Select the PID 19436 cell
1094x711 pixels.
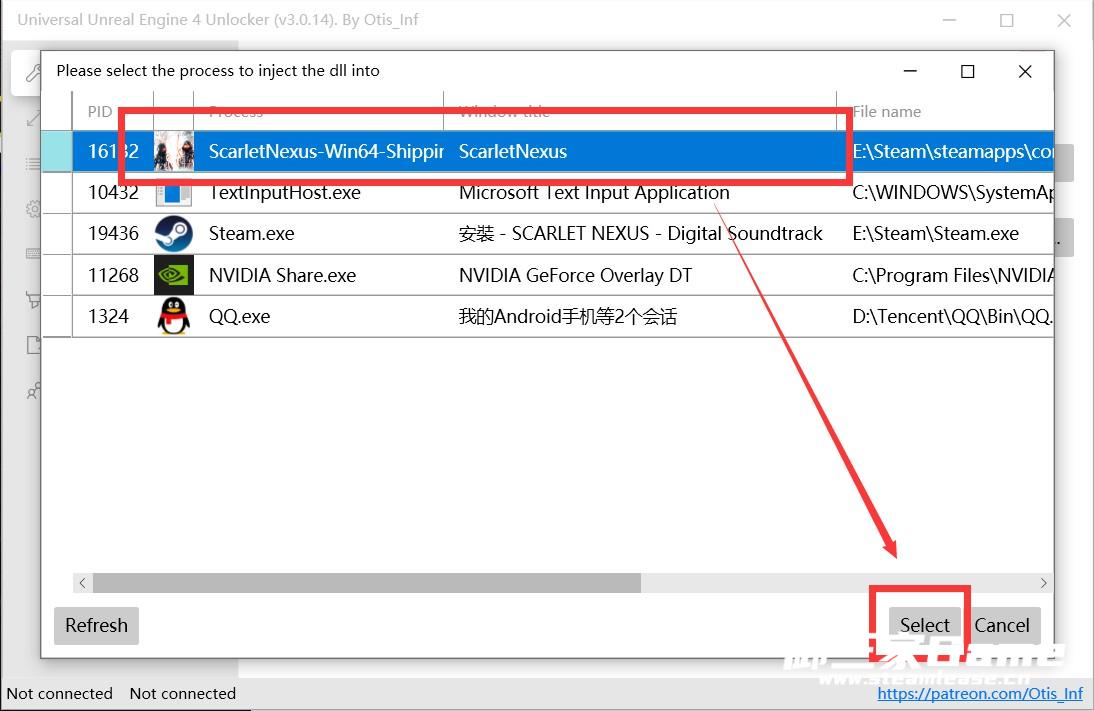pyautogui.click(x=113, y=234)
